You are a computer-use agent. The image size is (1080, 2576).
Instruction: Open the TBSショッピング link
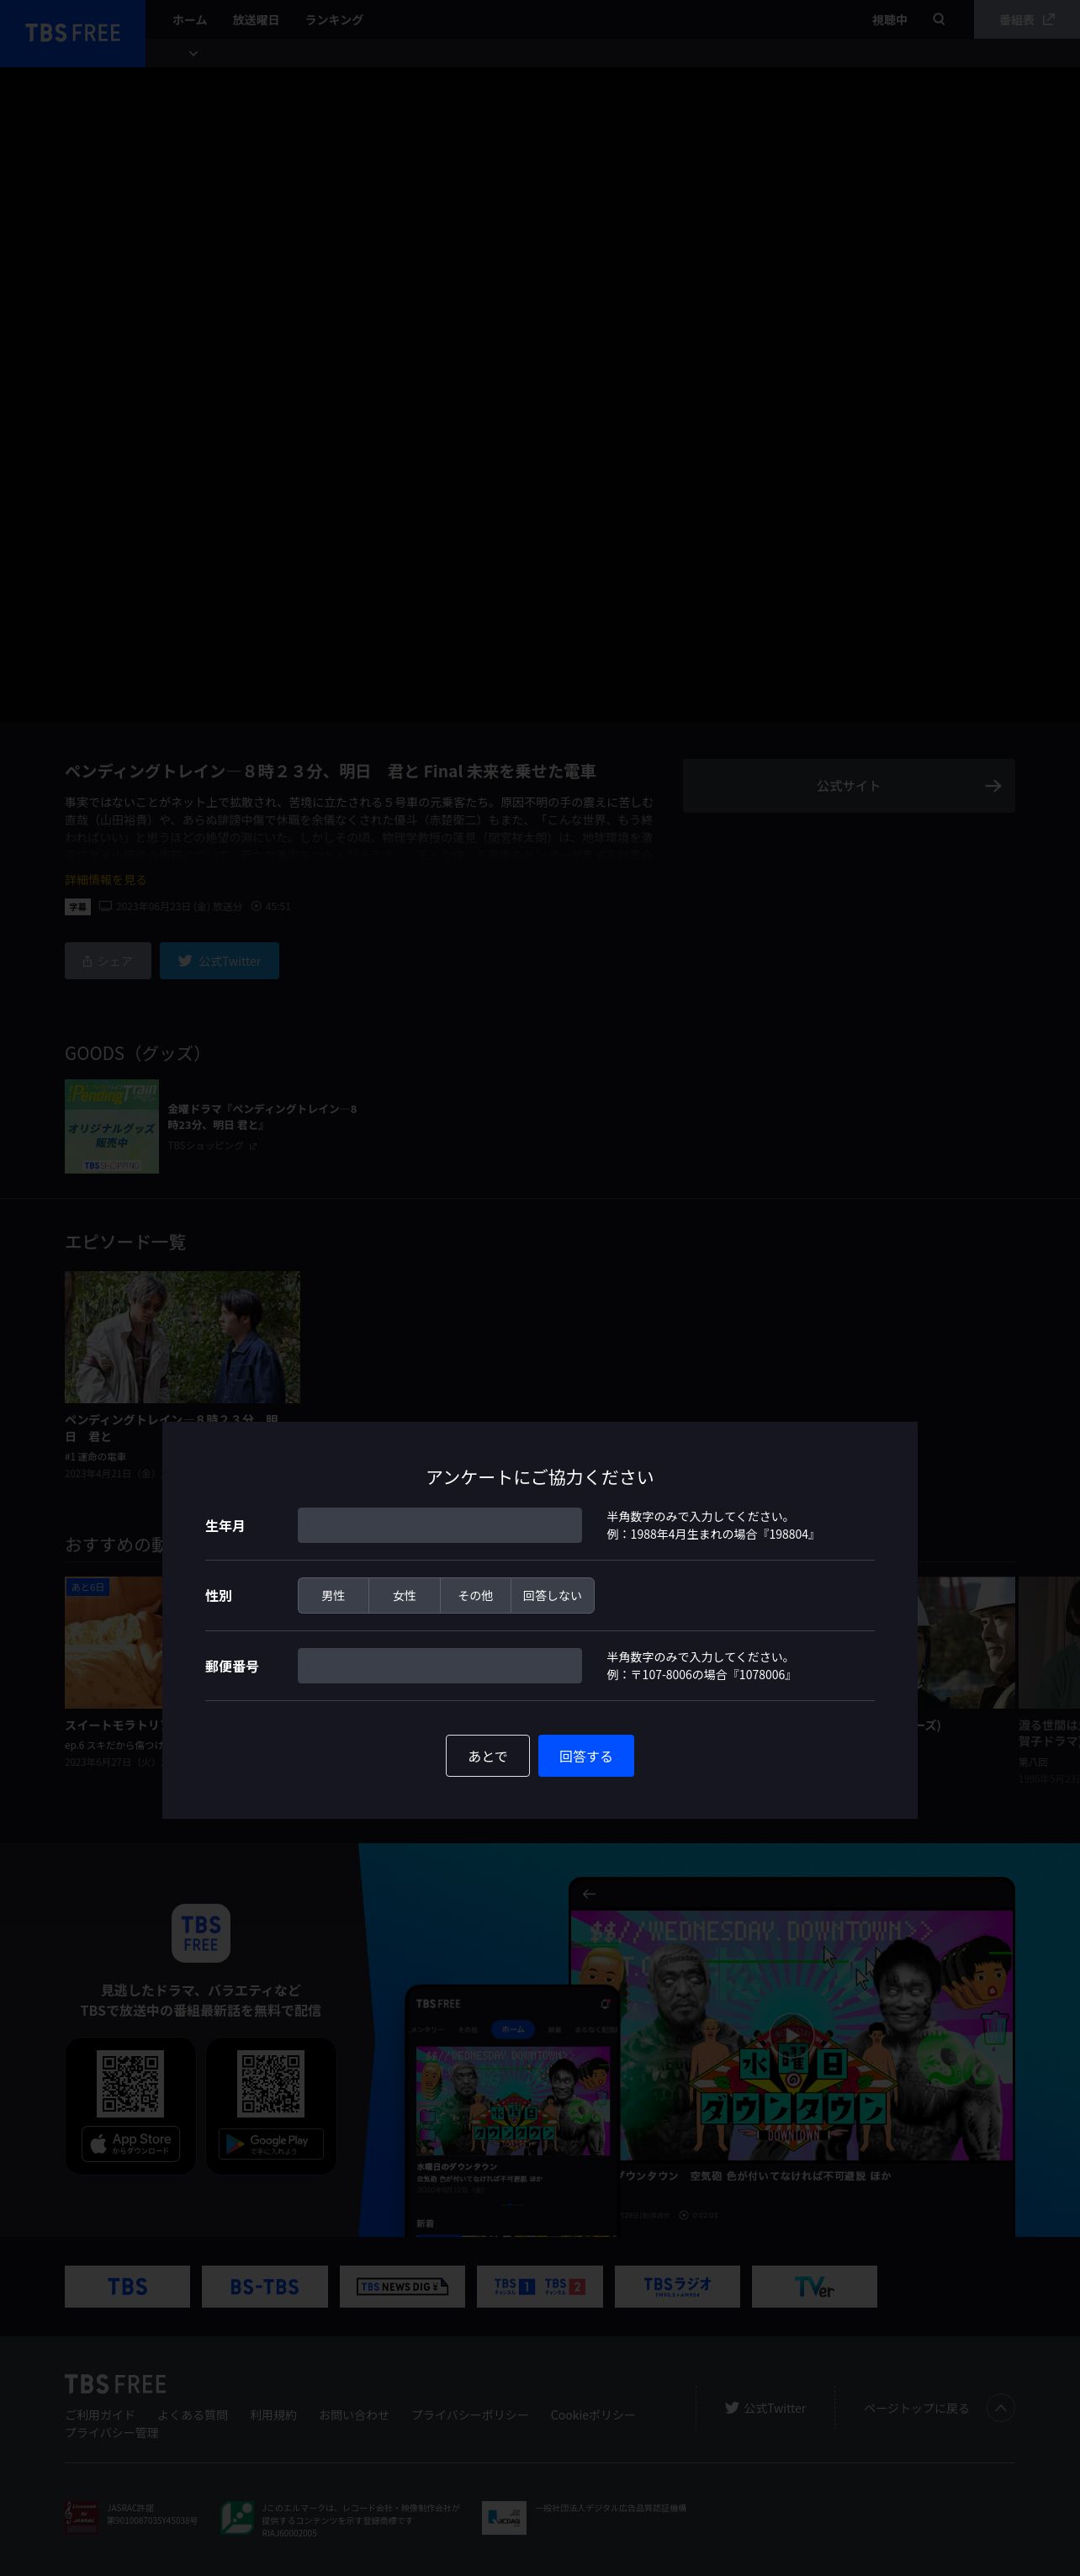click(x=212, y=1145)
